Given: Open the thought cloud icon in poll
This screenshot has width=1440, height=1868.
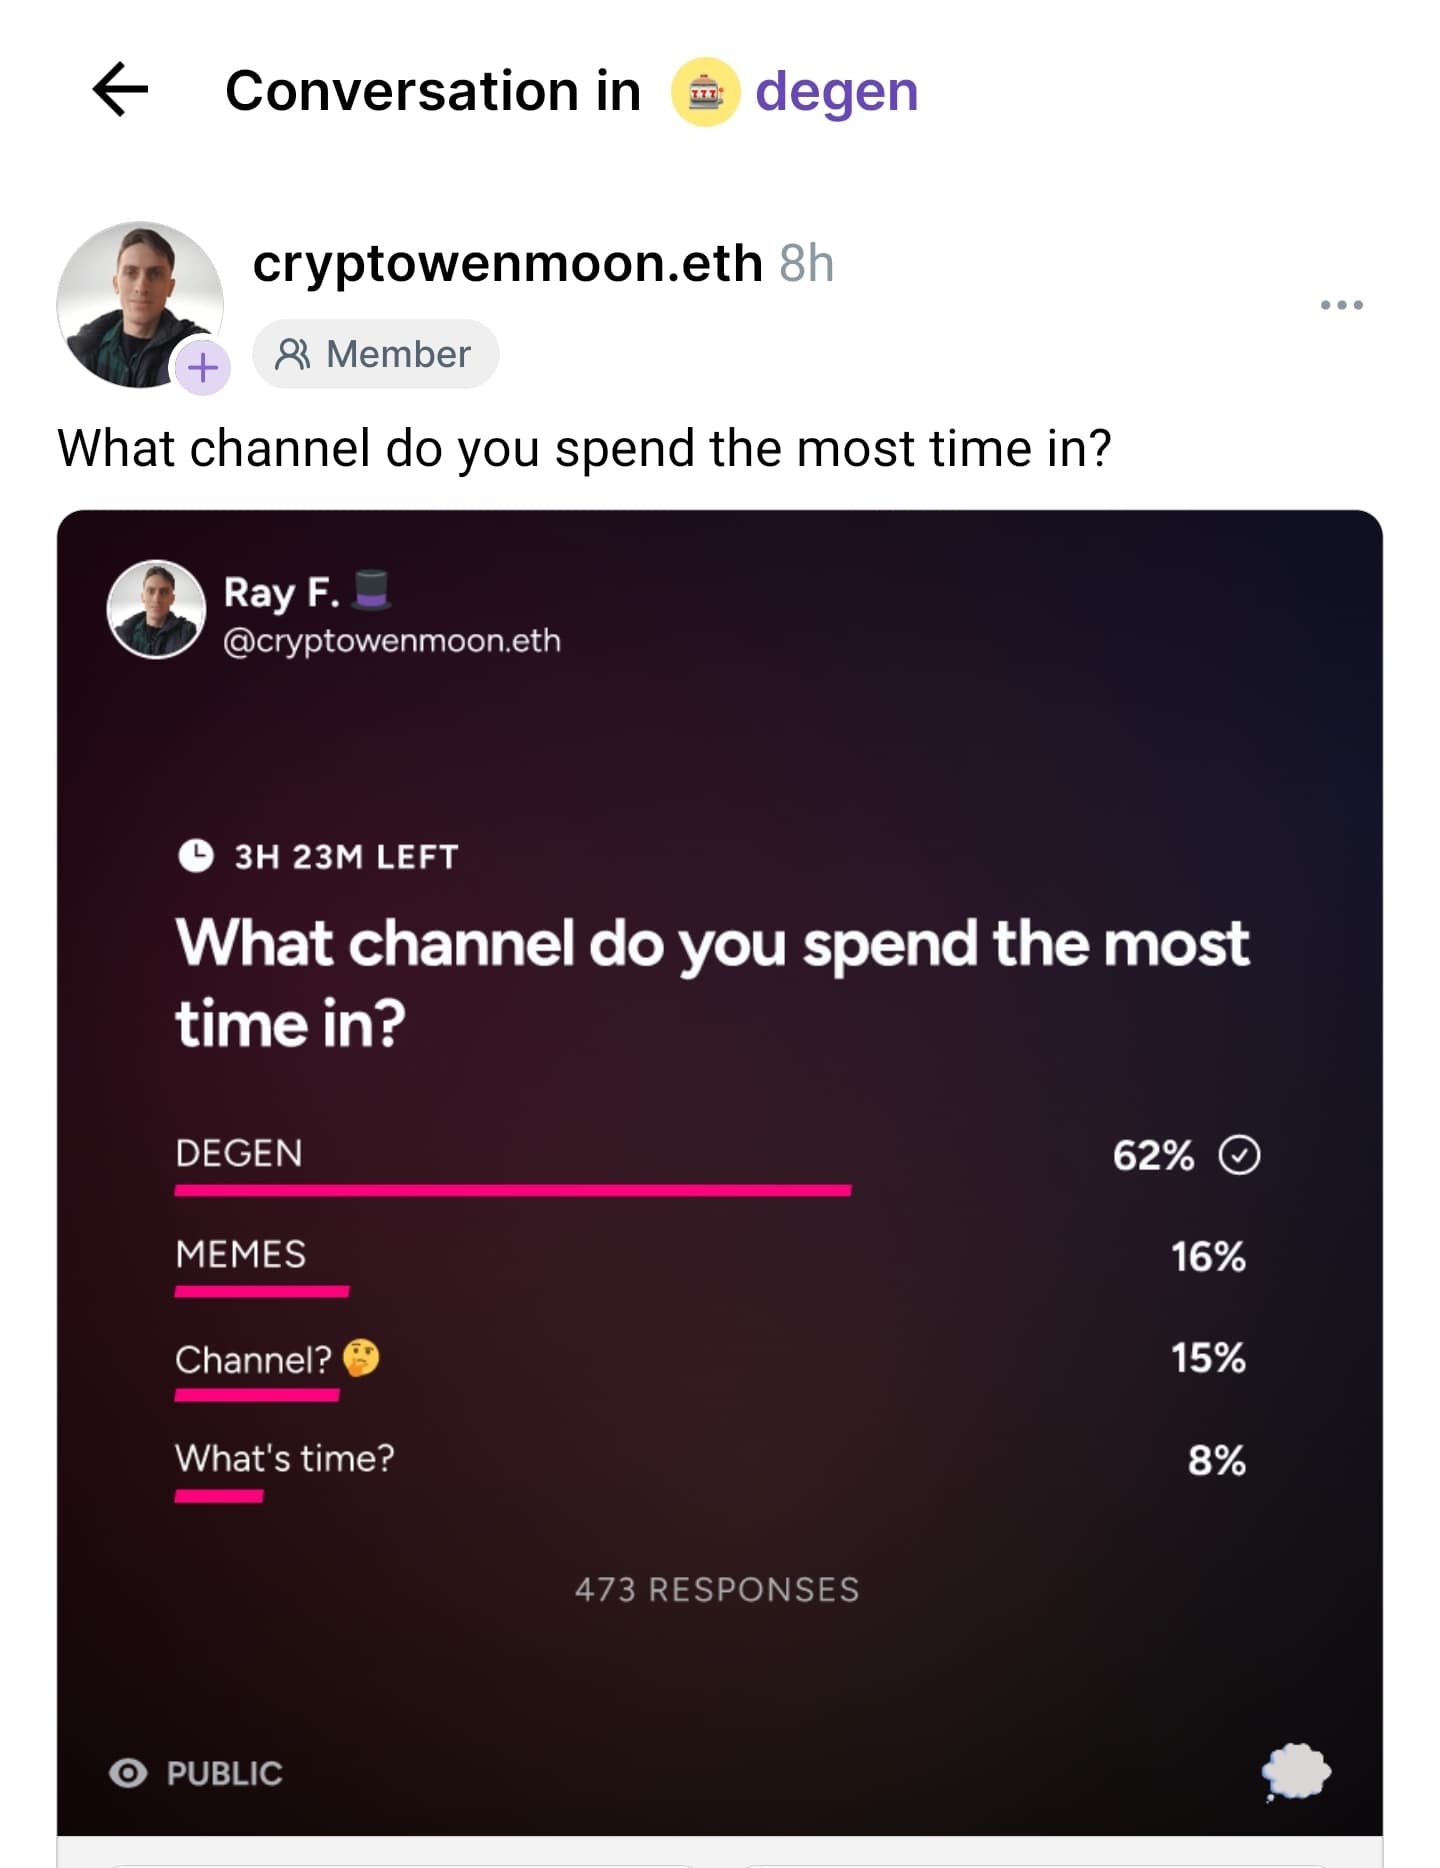Looking at the screenshot, I should 1296,1772.
